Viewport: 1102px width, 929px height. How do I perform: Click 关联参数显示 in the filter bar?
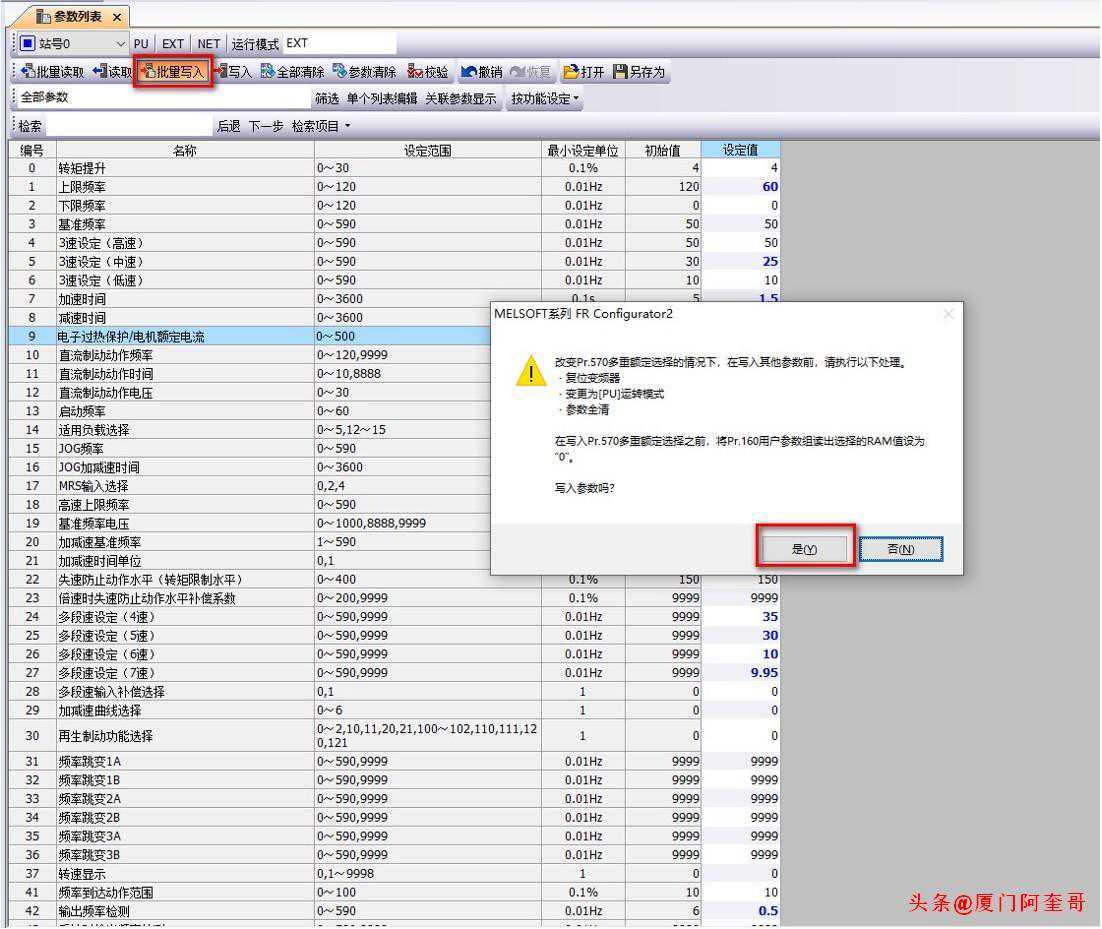tap(460, 98)
